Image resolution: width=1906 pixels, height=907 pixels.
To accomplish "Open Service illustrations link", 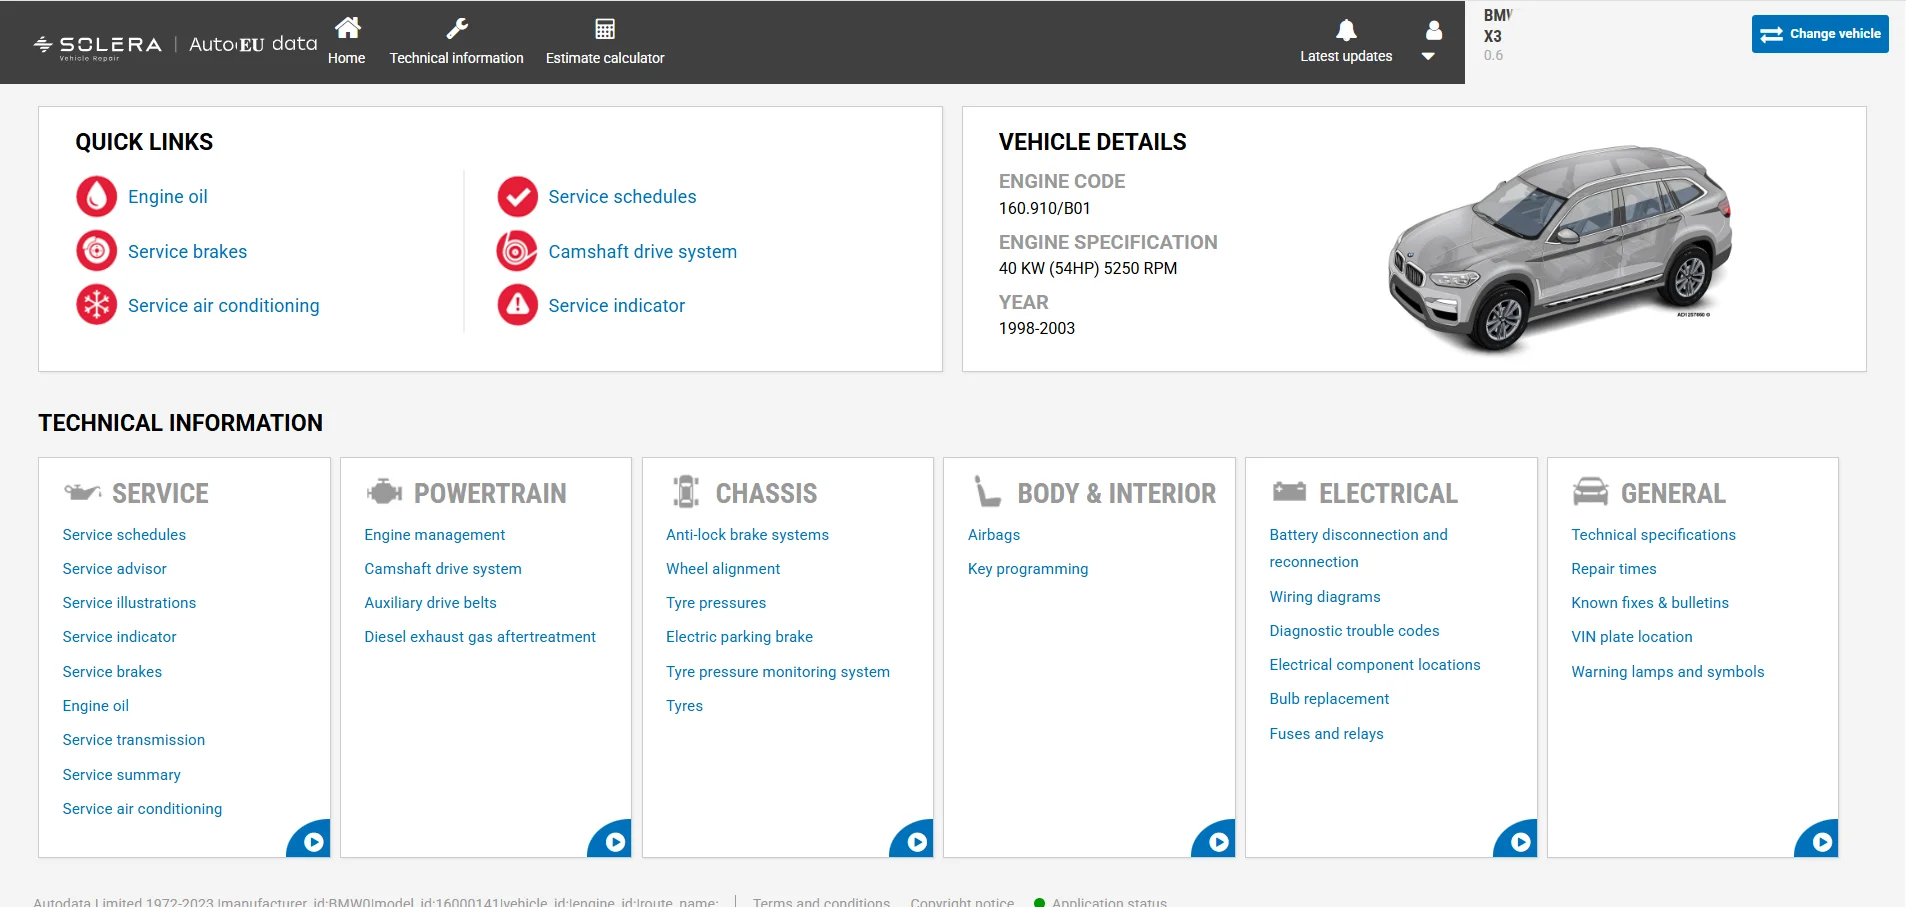I will (x=129, y=603).
